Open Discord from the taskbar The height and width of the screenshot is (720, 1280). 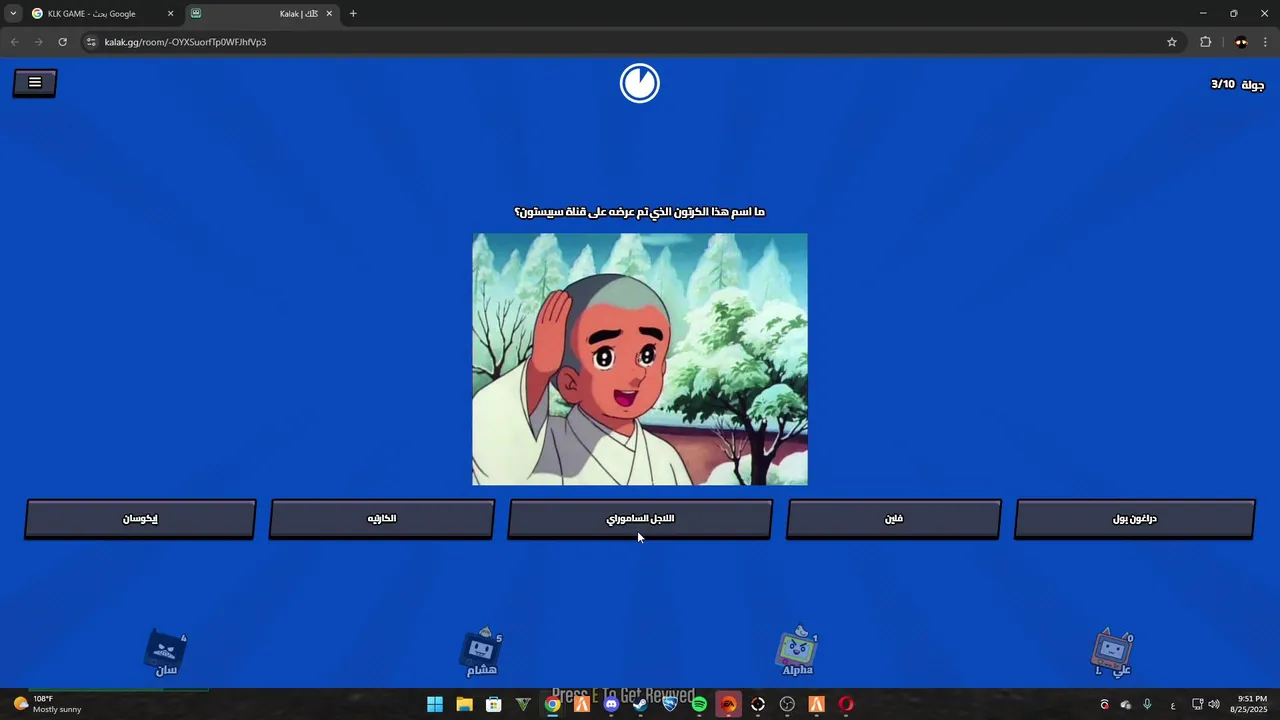point(611,704)
